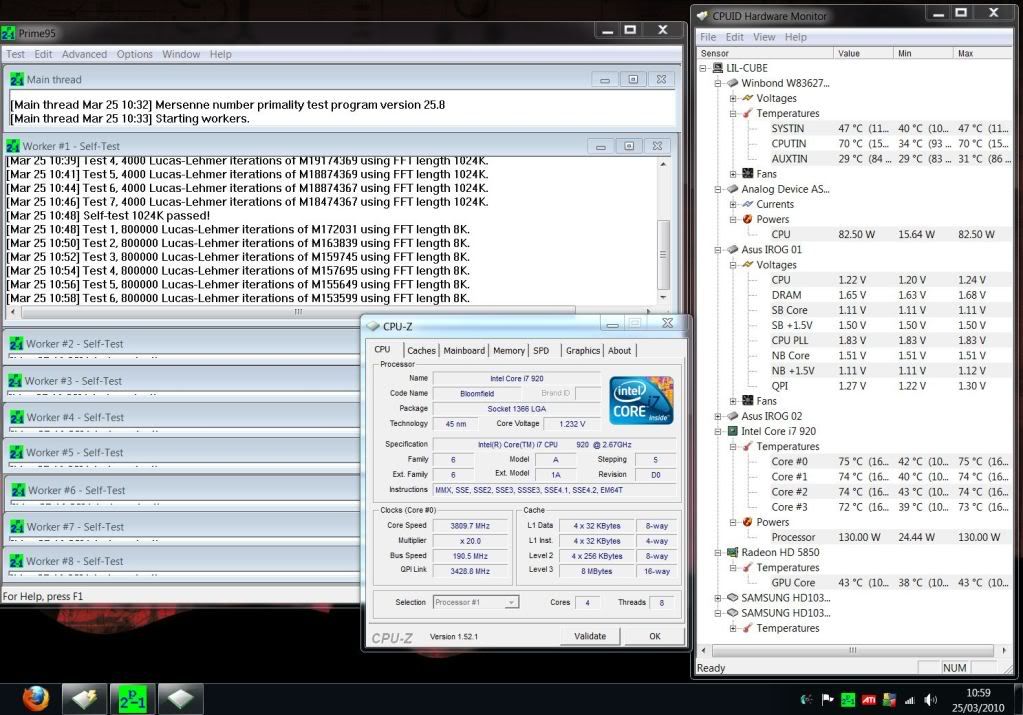Click the taskbar clock showing 10:59

978,693
